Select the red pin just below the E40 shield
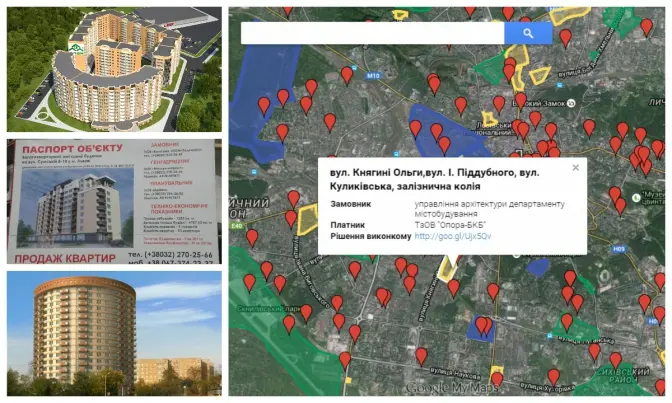The height and width of the screenshot is (403, 672). [x=252, y=238]
